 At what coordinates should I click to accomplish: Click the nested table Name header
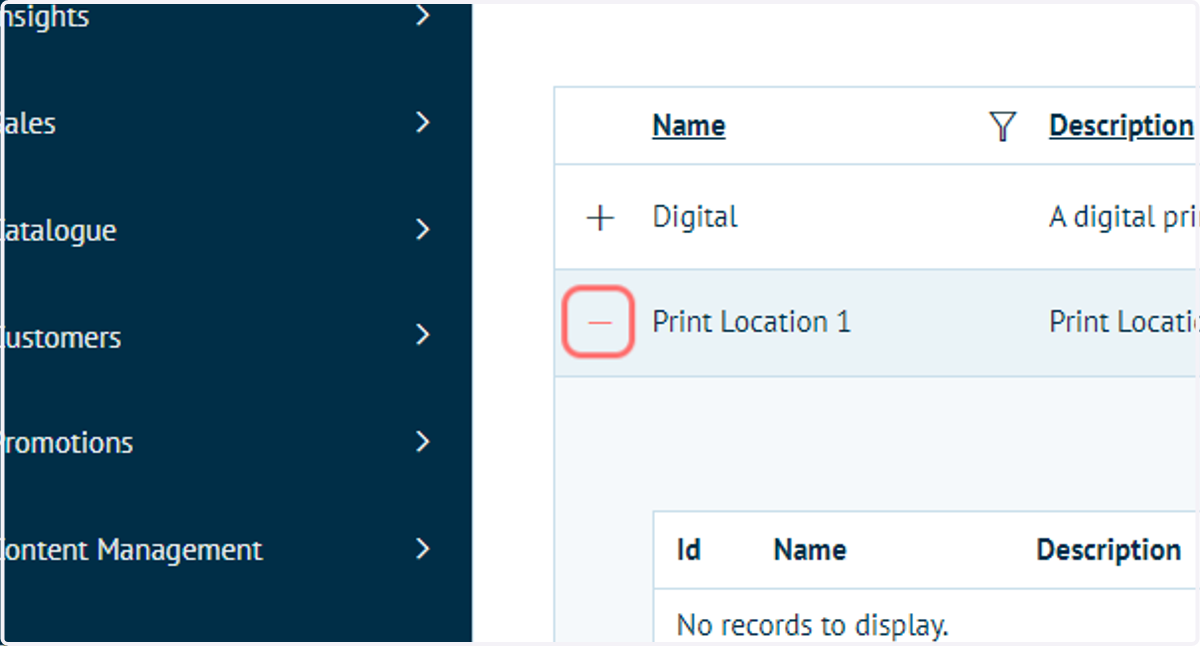(810, 550)
